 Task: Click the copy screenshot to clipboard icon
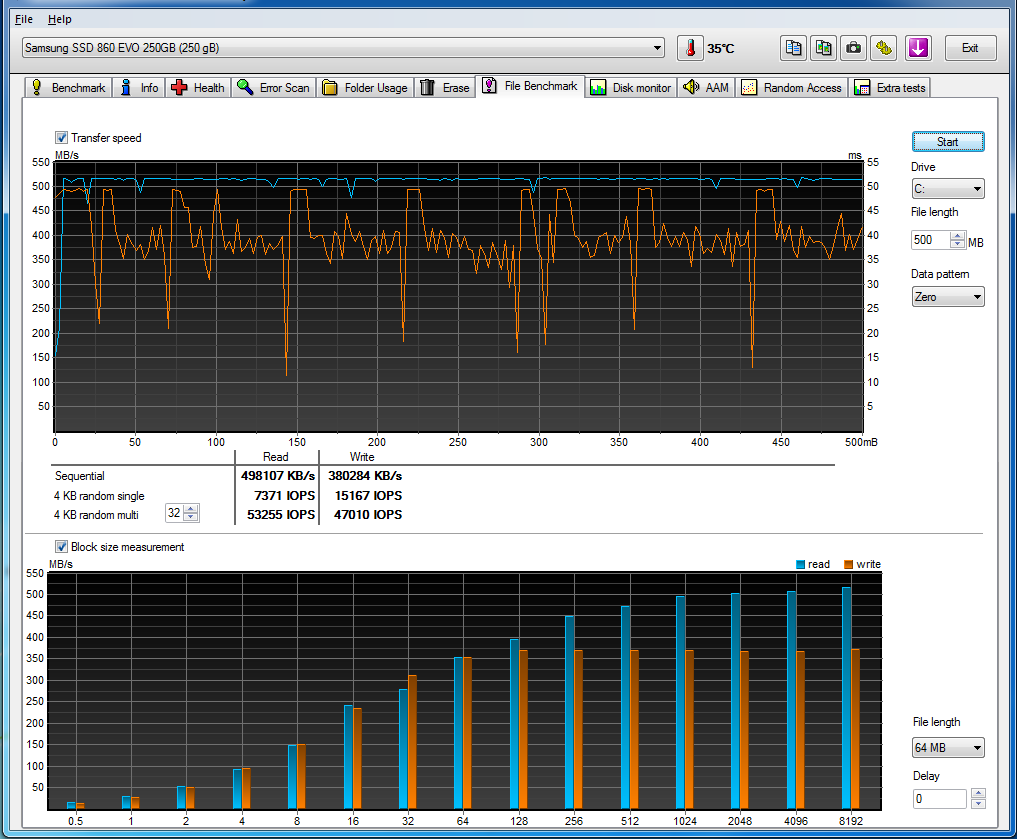click(x=824, y=48)
